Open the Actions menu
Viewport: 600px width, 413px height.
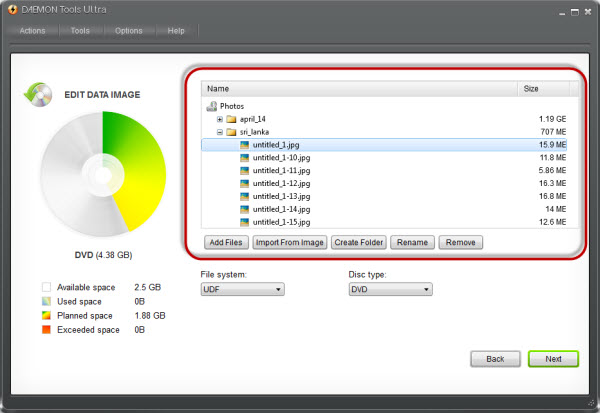tap(33, 31)
